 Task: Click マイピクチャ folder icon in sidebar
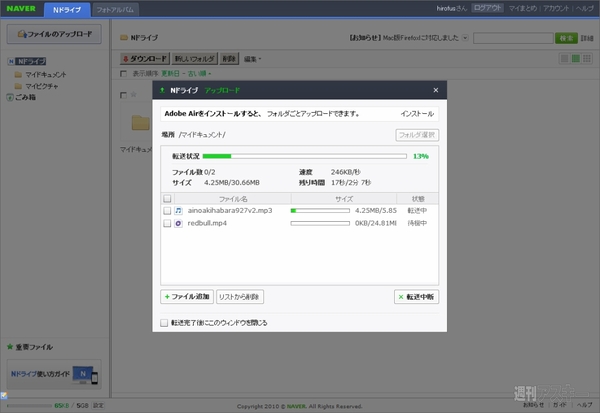tap(18, 86)
